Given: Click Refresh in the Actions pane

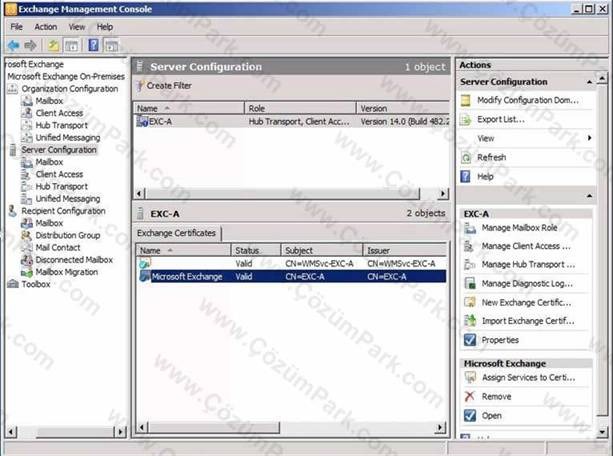Looking at the screenshot, I should pyautogui.click(x=491, y=158).
